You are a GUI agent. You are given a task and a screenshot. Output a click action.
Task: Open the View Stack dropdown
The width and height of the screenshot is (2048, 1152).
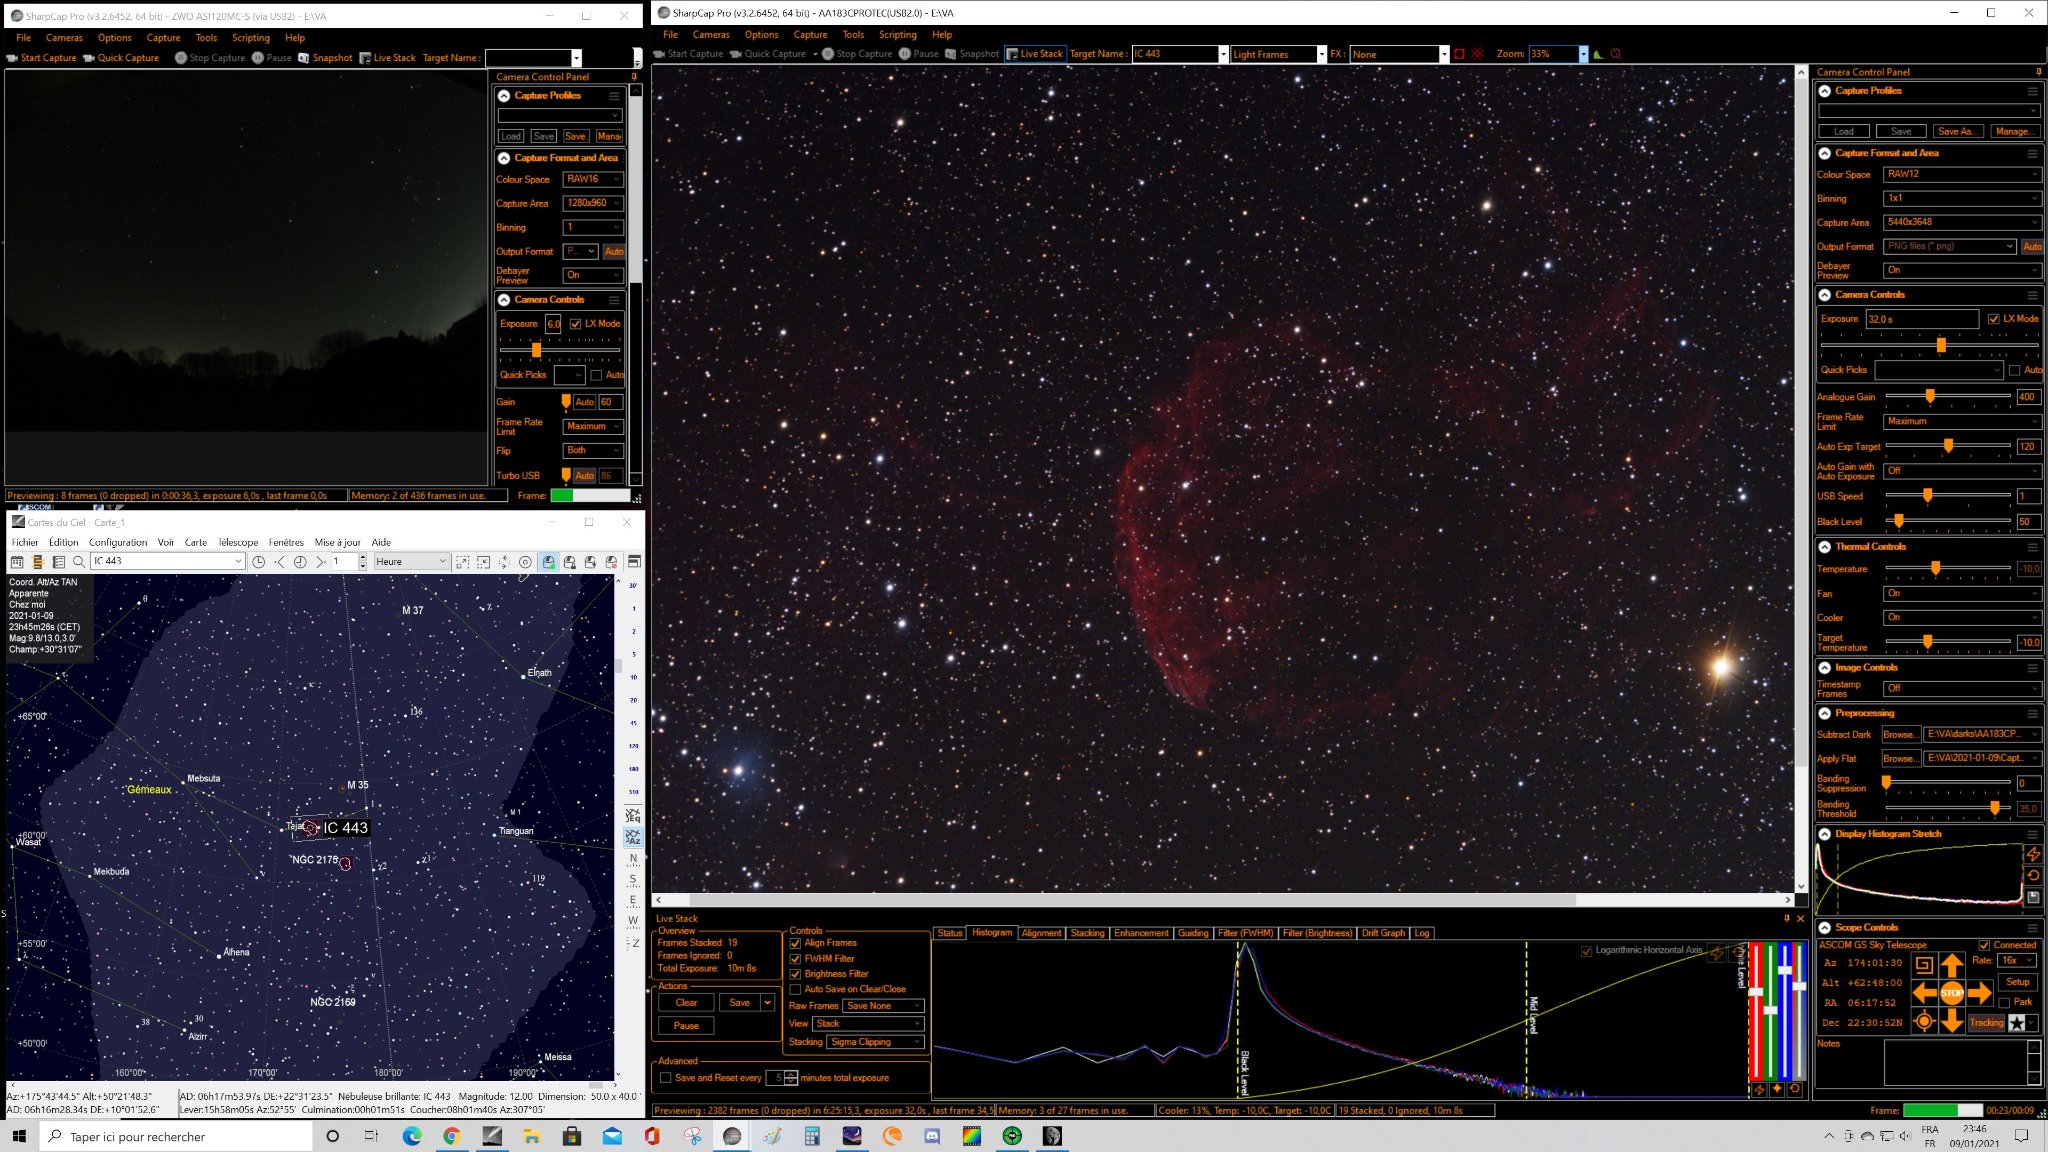pos(868,1024)
